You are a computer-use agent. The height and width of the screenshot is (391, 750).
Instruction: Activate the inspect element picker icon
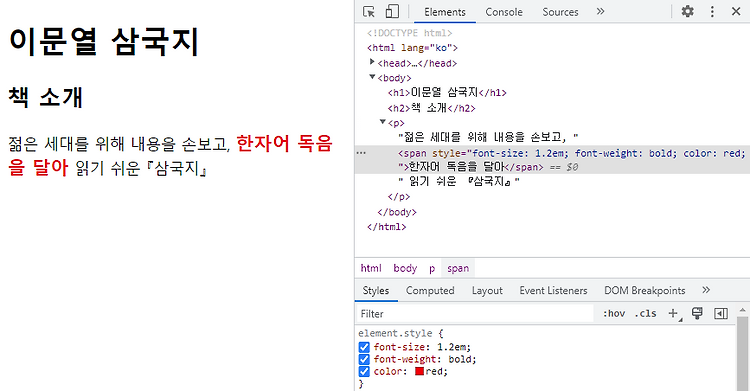pyautogui.click(x=369, y=11)
